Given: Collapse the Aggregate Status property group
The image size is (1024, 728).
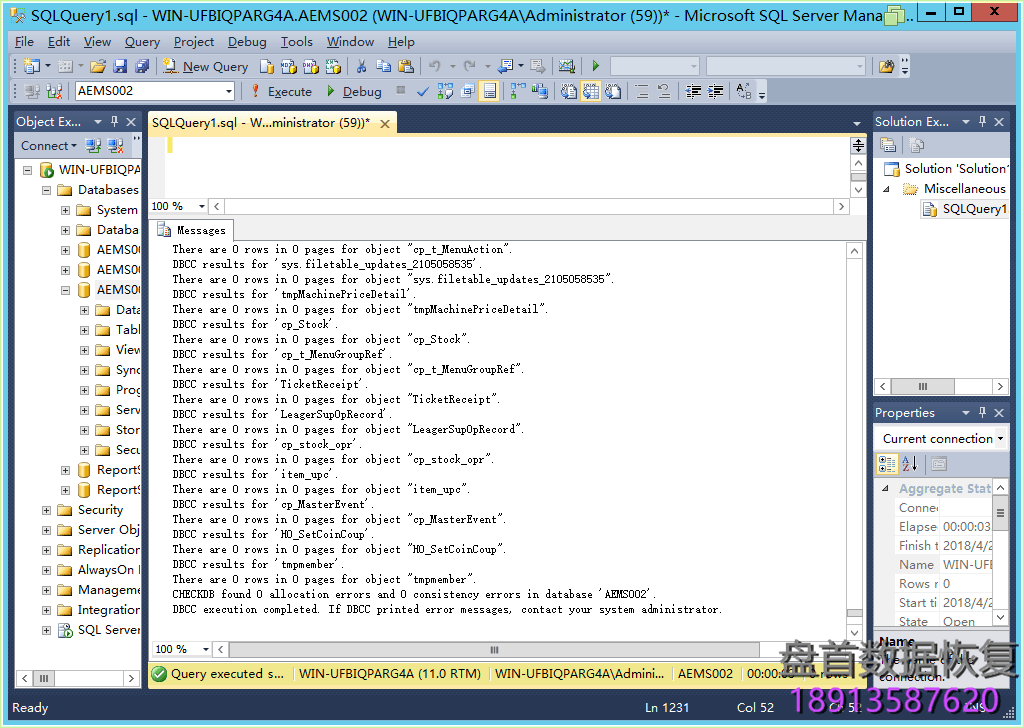Looking at the screenshot, I should [x=886, y=488].
